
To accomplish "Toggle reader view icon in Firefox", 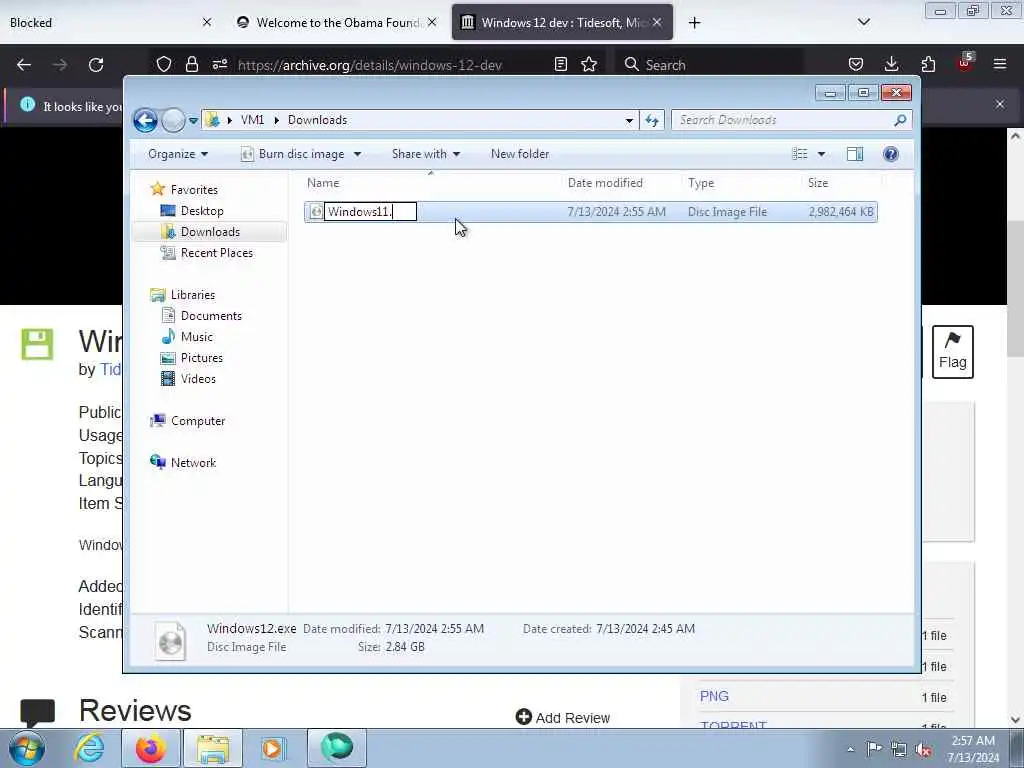I will click(x=560, y=64).
